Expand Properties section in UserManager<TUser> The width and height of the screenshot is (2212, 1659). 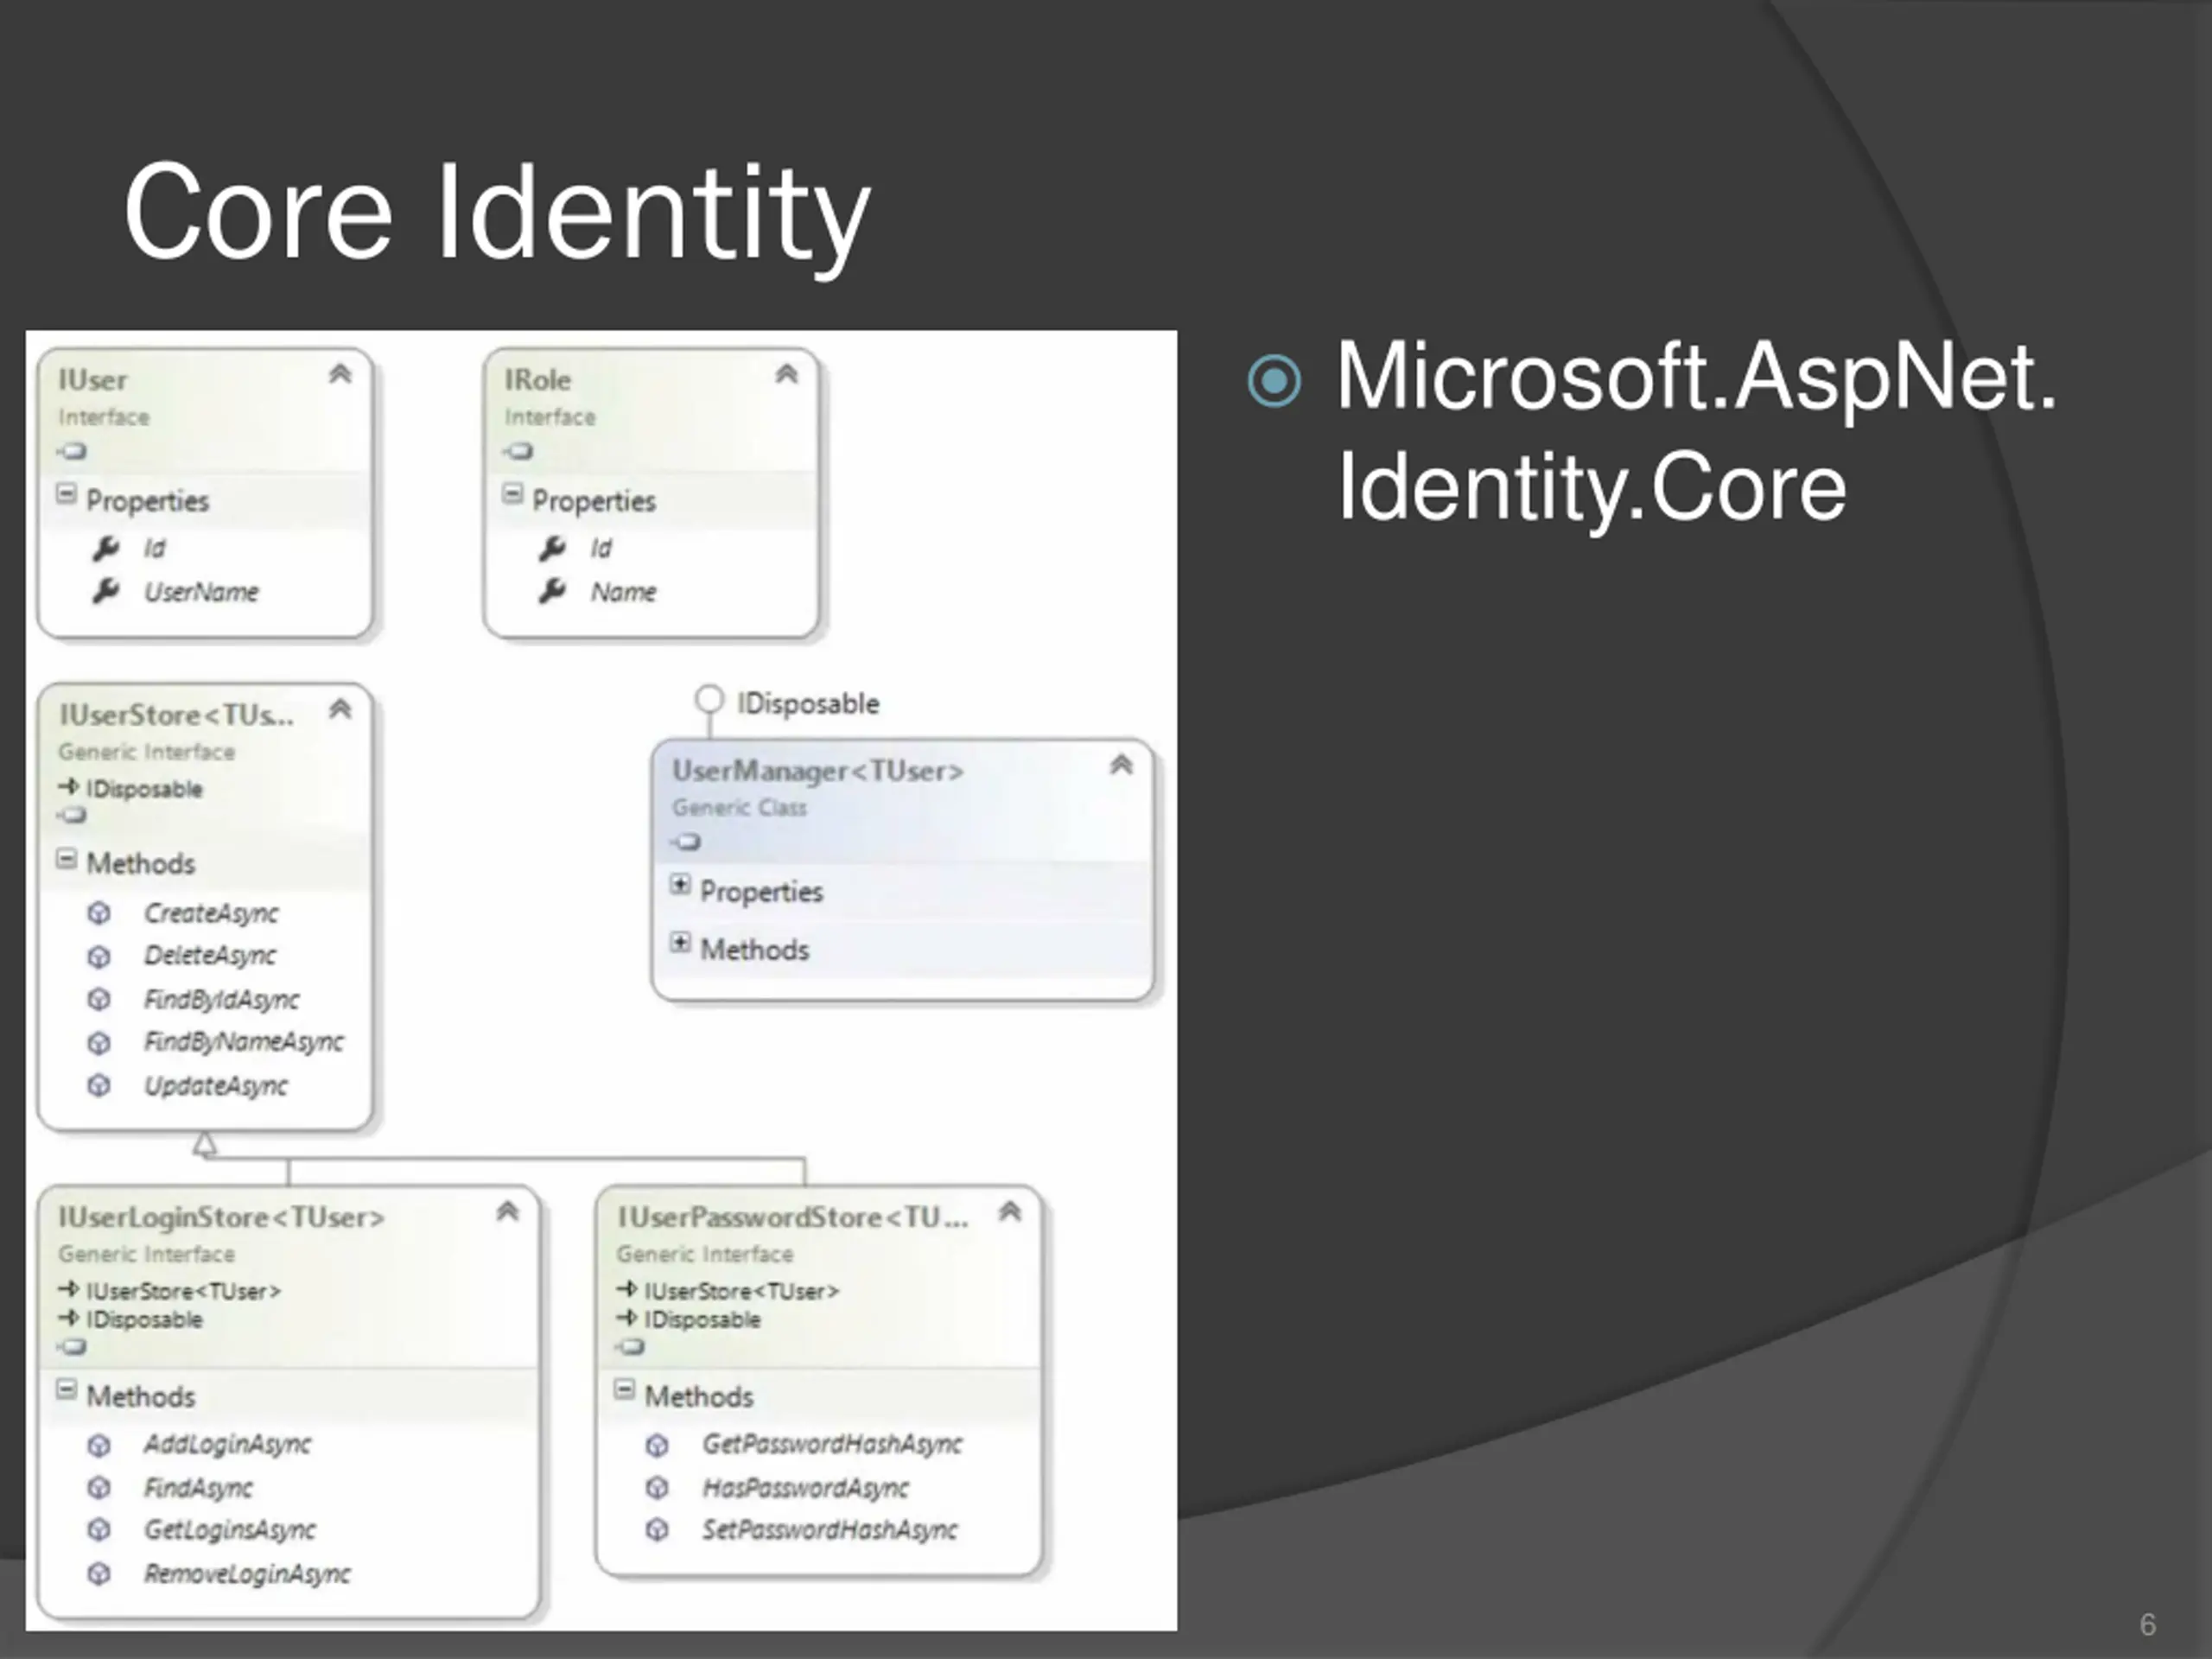[680, 885]
